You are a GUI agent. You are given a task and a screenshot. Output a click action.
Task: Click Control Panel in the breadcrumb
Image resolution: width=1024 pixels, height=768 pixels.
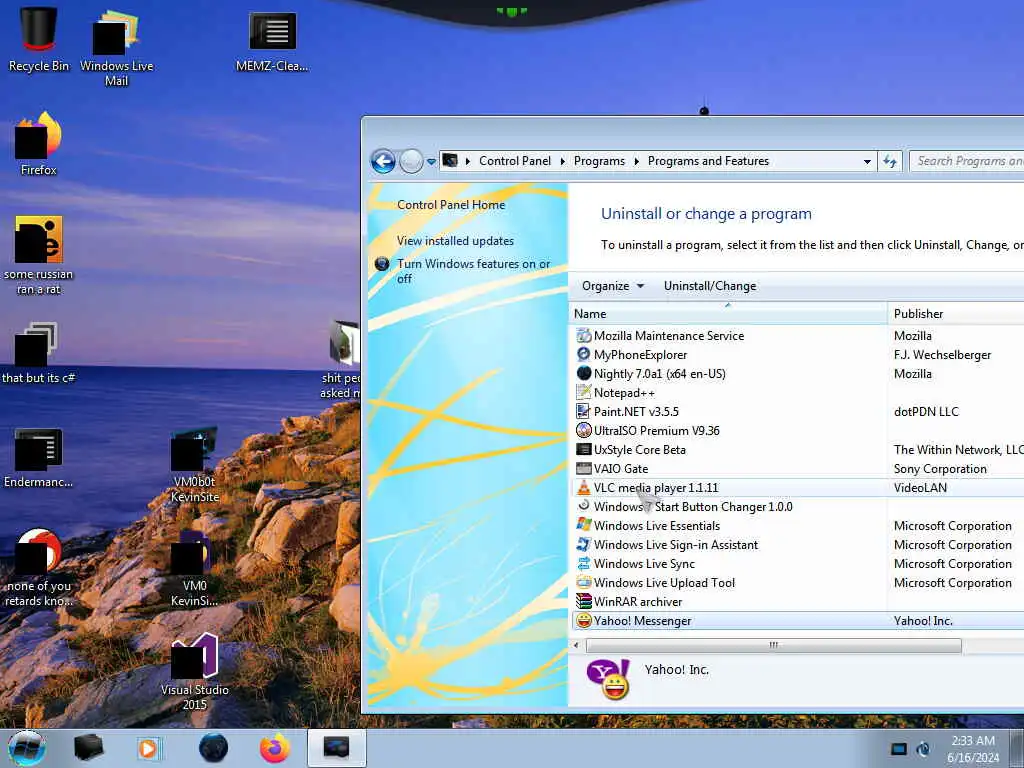(515, 161)
